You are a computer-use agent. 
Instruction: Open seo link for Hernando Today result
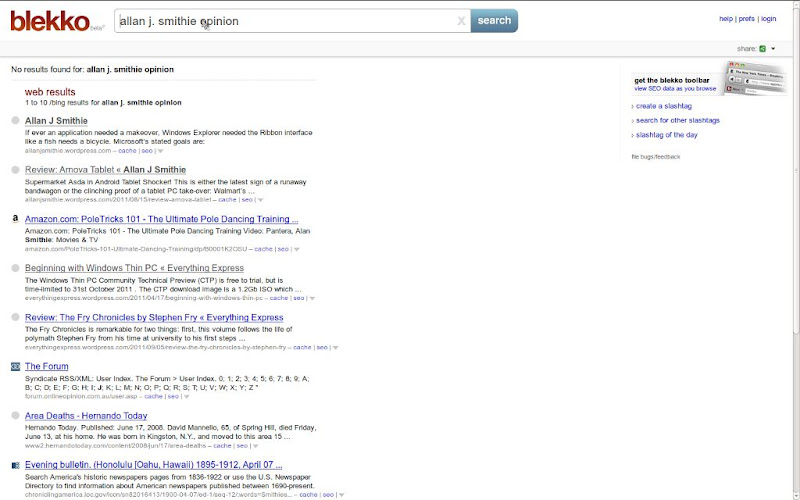point(242,446)
